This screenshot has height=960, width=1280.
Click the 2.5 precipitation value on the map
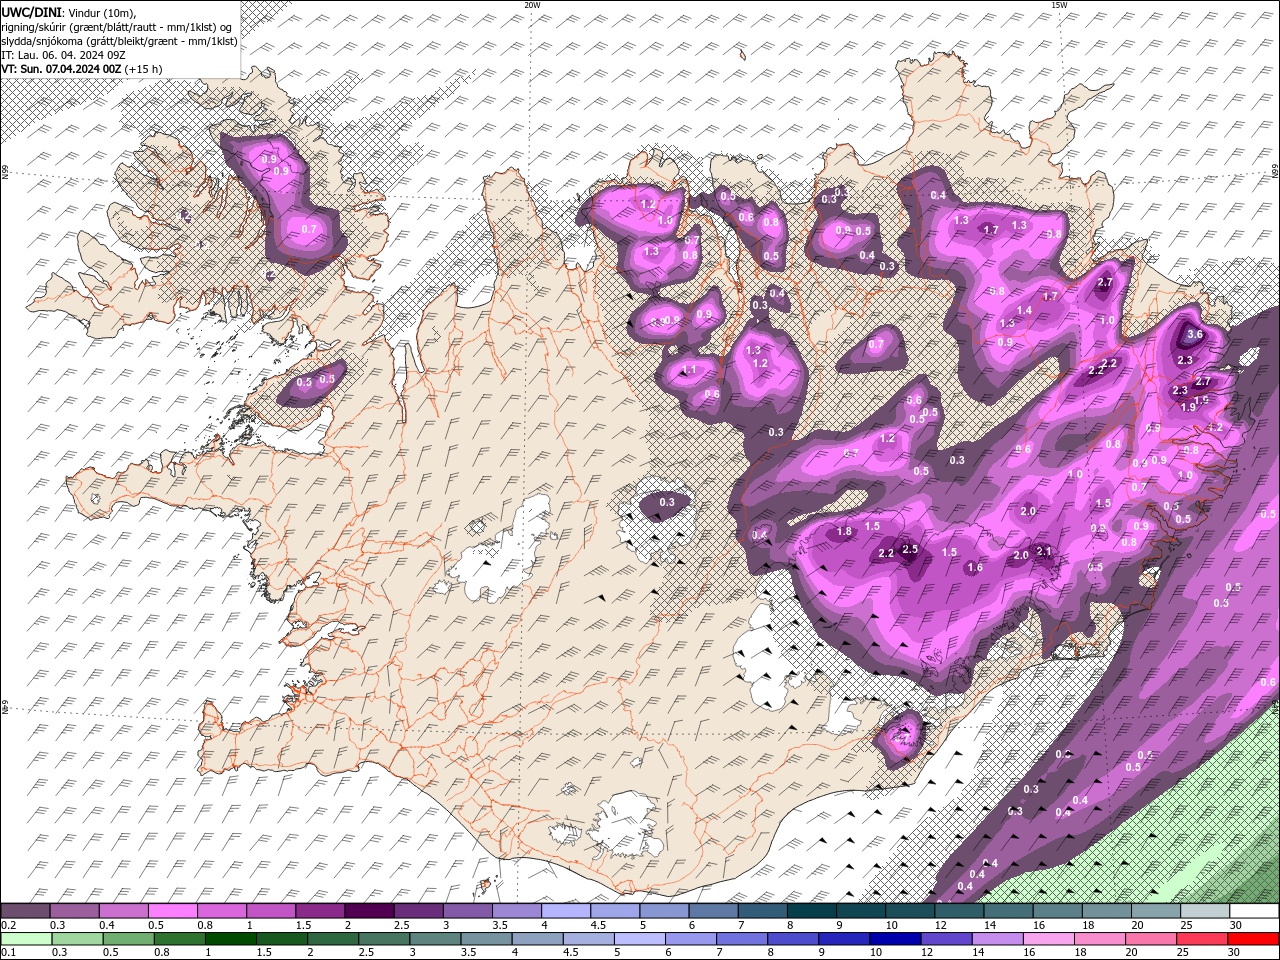click(x=910, y=549)
